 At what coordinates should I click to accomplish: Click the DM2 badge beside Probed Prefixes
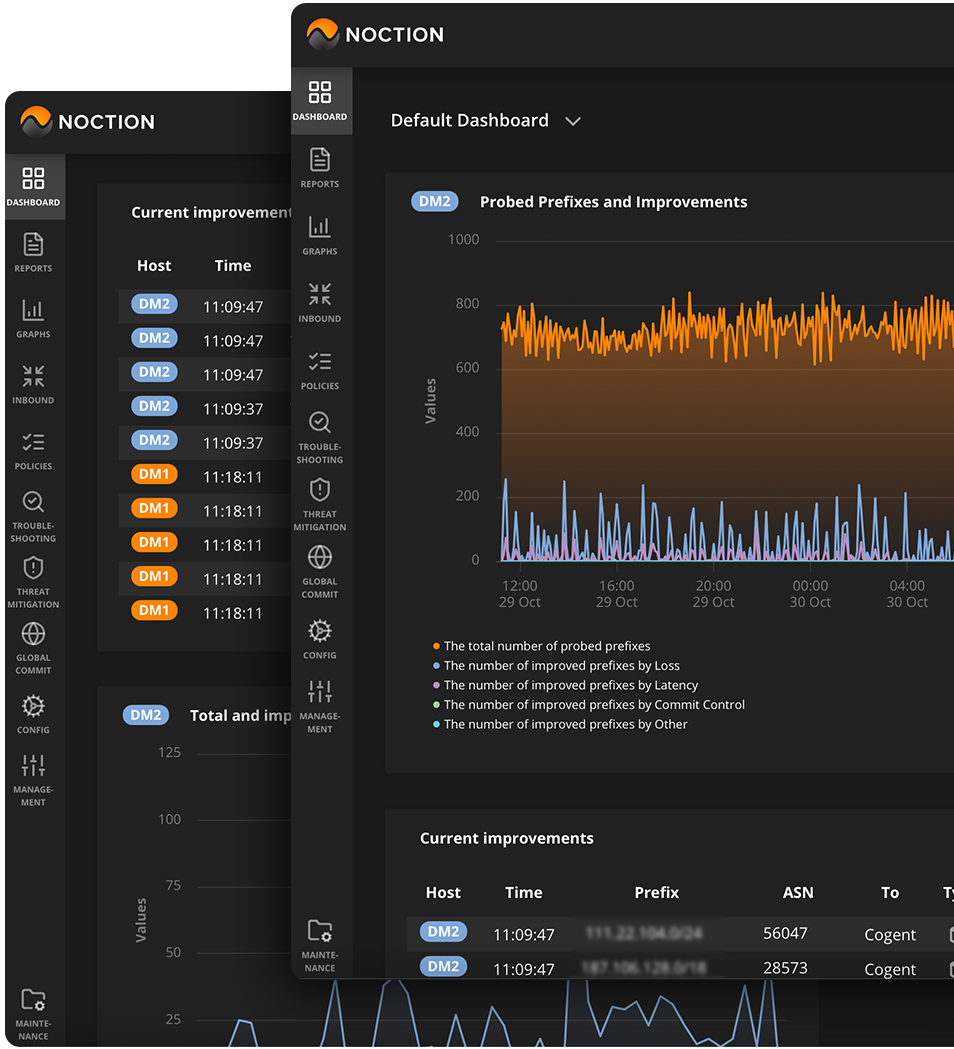(x=435, y=201)
